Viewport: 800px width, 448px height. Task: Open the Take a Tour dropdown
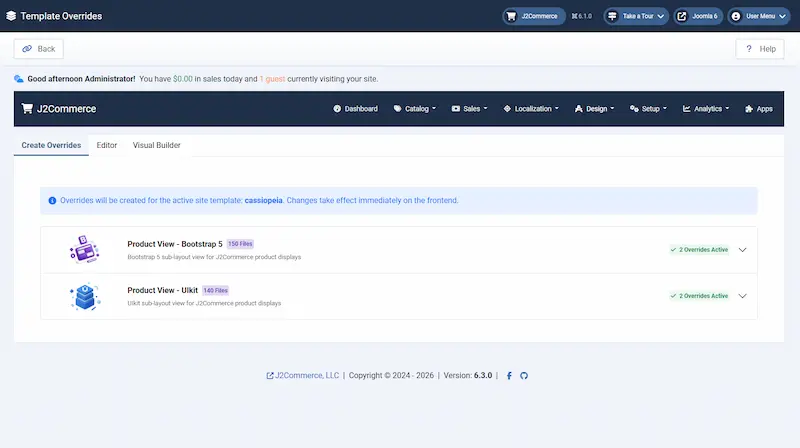point(636,16)
